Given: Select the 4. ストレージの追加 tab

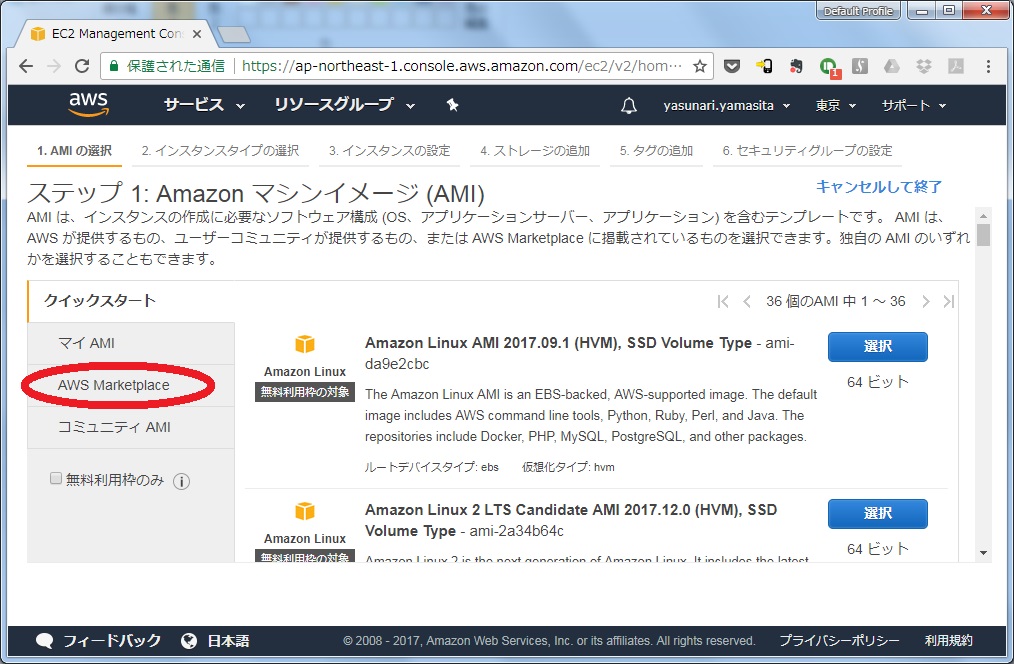Looking at the screenshot, I should (x=535, y=151).
